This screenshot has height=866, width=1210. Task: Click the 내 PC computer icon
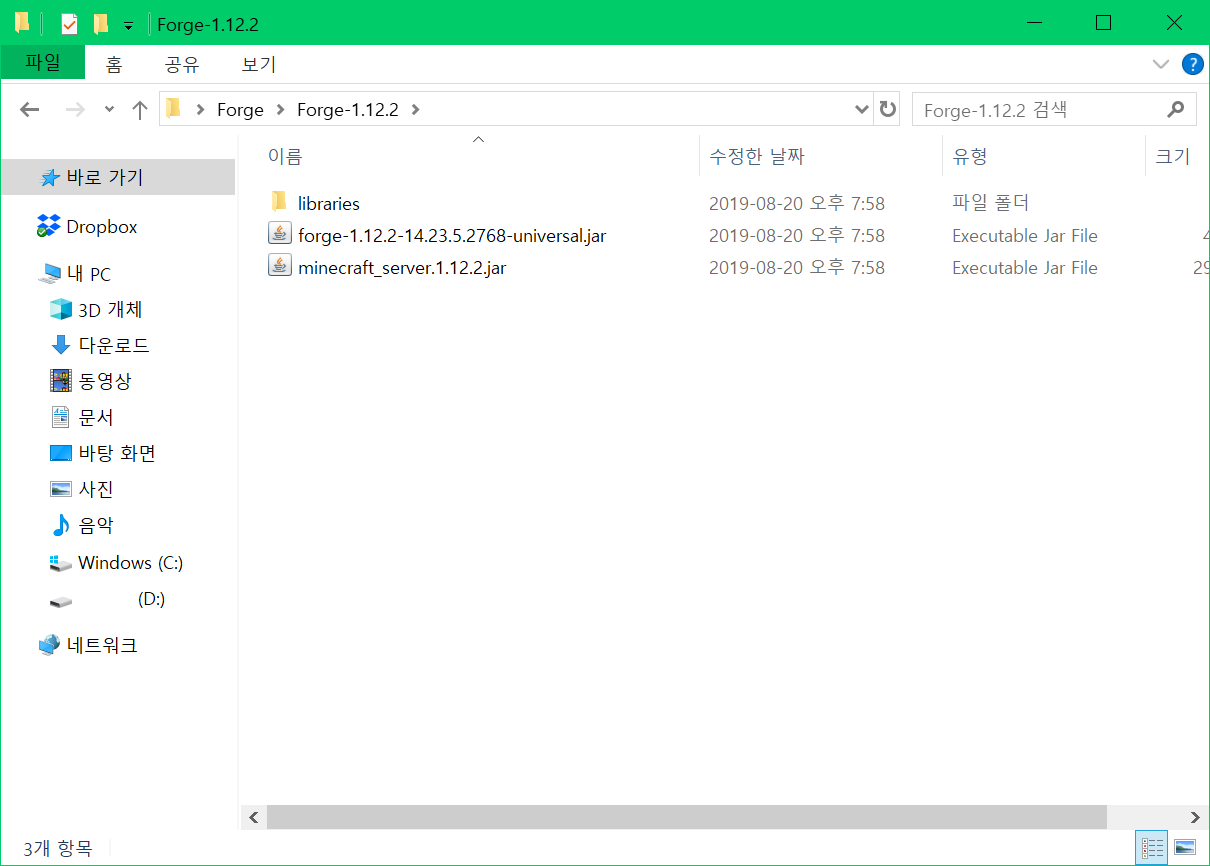click(x=50, y=273)
